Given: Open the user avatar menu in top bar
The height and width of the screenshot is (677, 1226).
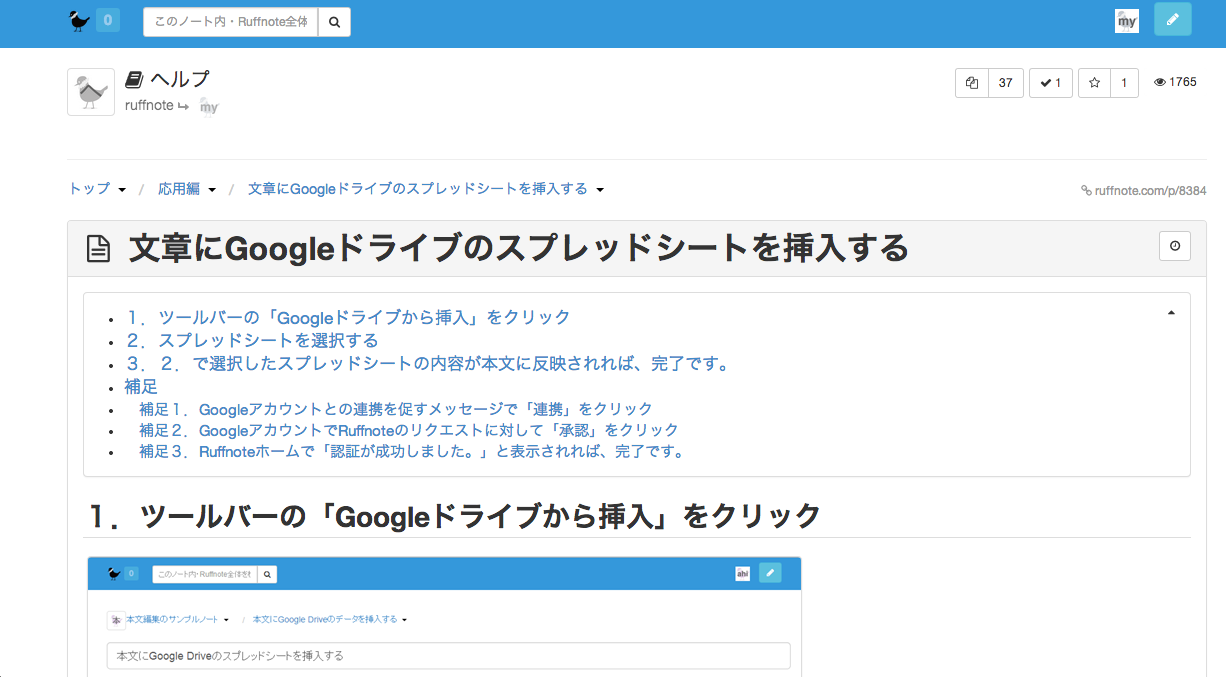Looking at the screenshot, I should click(x=1127, y=21).
